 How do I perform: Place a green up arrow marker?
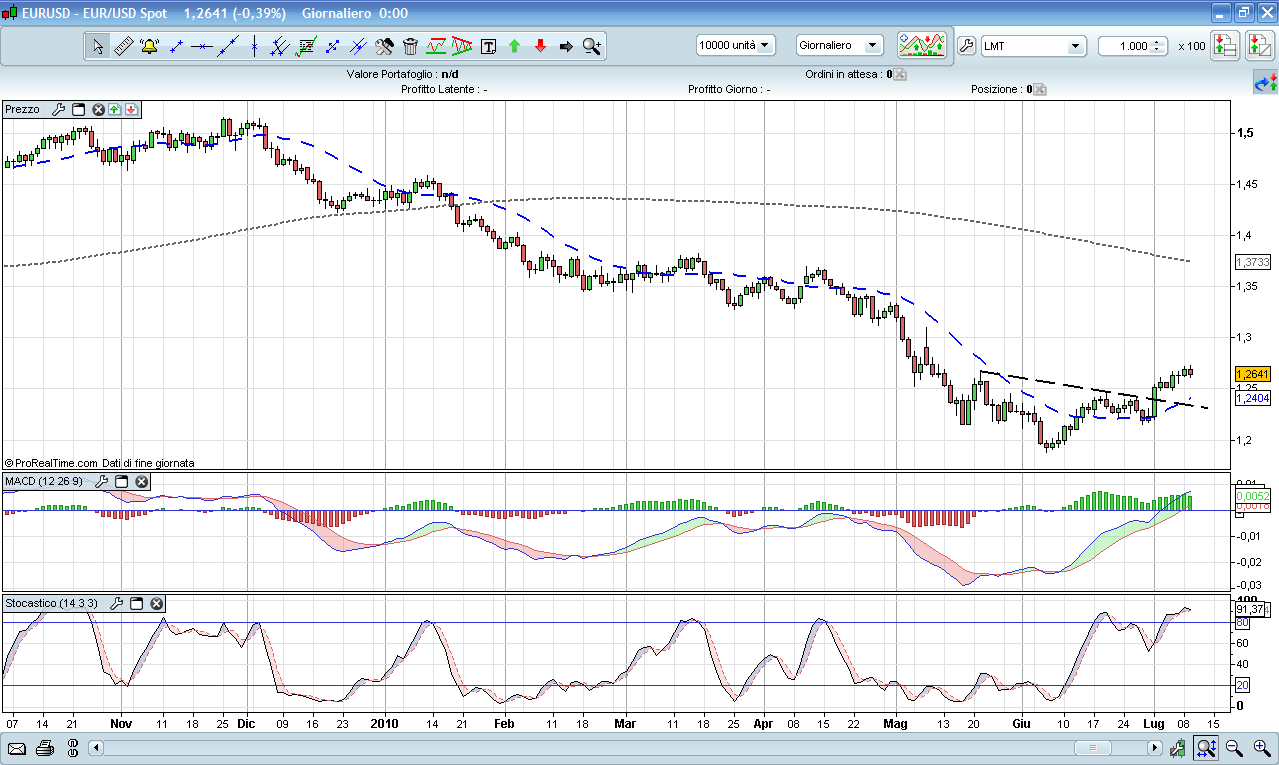[x=514, y=46]
